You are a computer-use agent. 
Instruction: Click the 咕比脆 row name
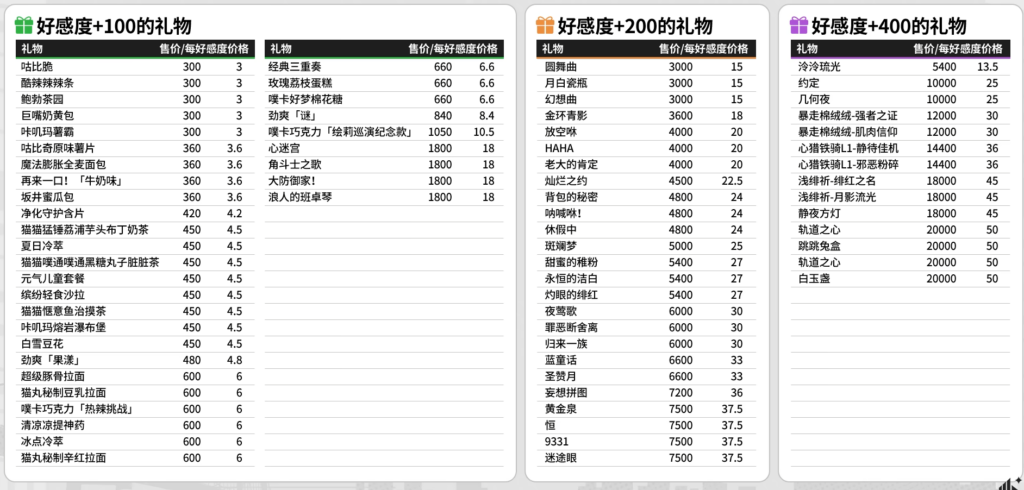[37, 67]
